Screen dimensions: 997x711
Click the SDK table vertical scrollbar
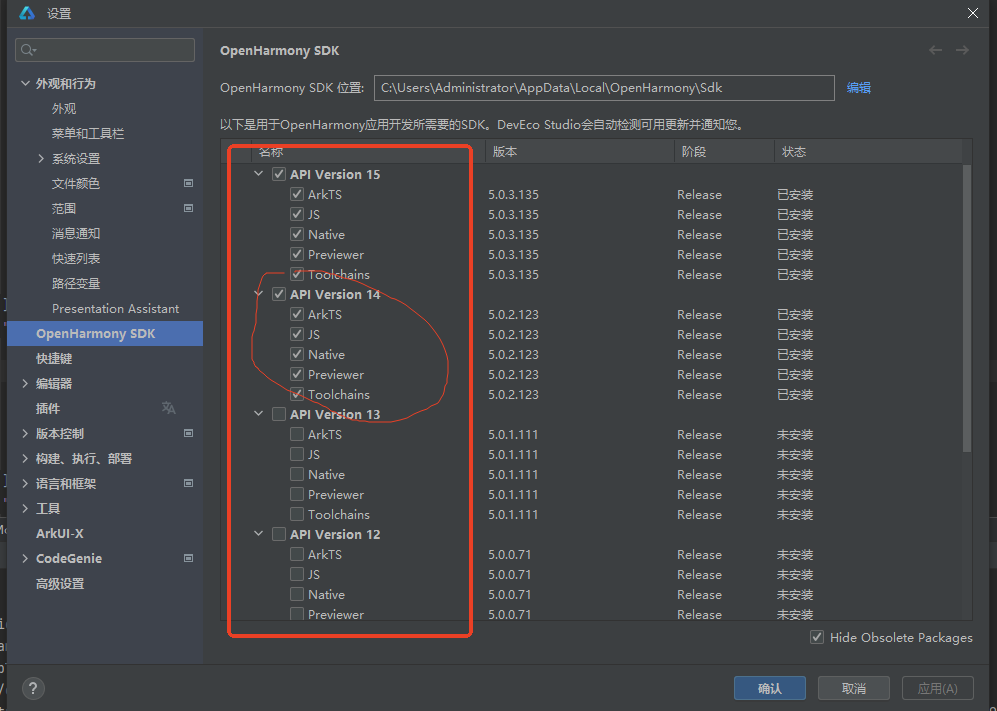967,308
